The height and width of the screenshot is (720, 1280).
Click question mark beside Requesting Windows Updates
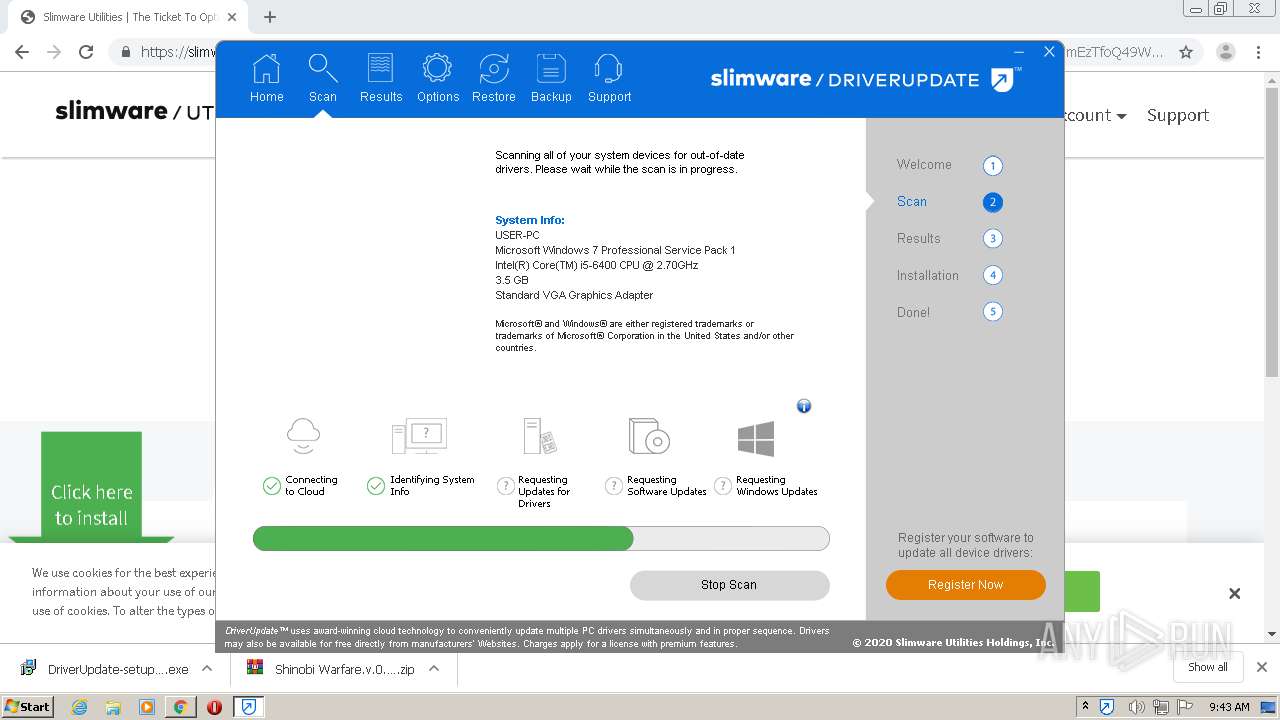point(723,486)
